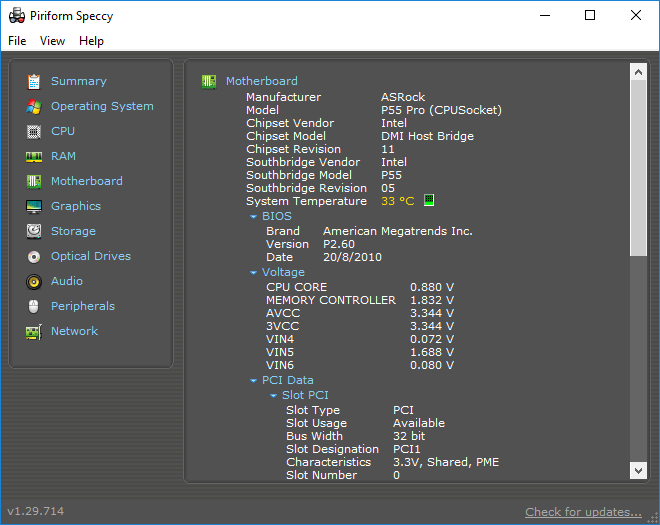Click the Audio speaker icon
Screen dimensions: 660x525
[x=34, y=282]
